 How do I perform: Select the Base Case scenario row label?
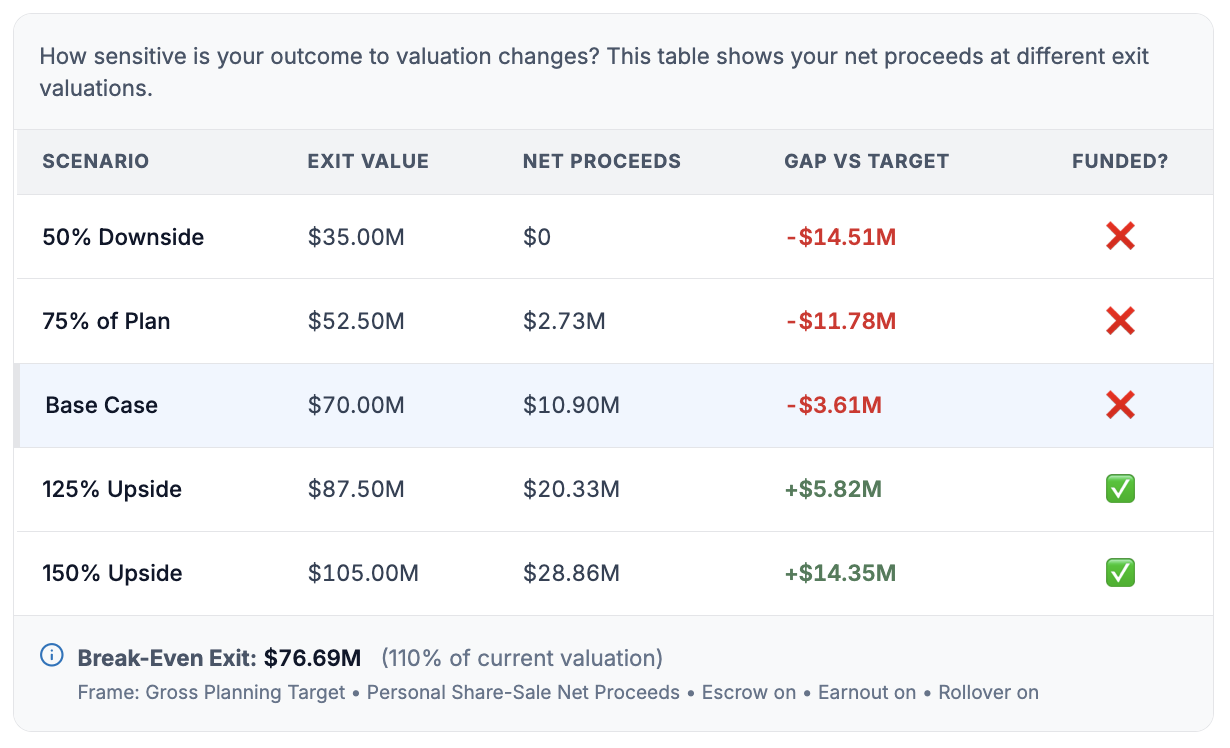coord(102,405)
